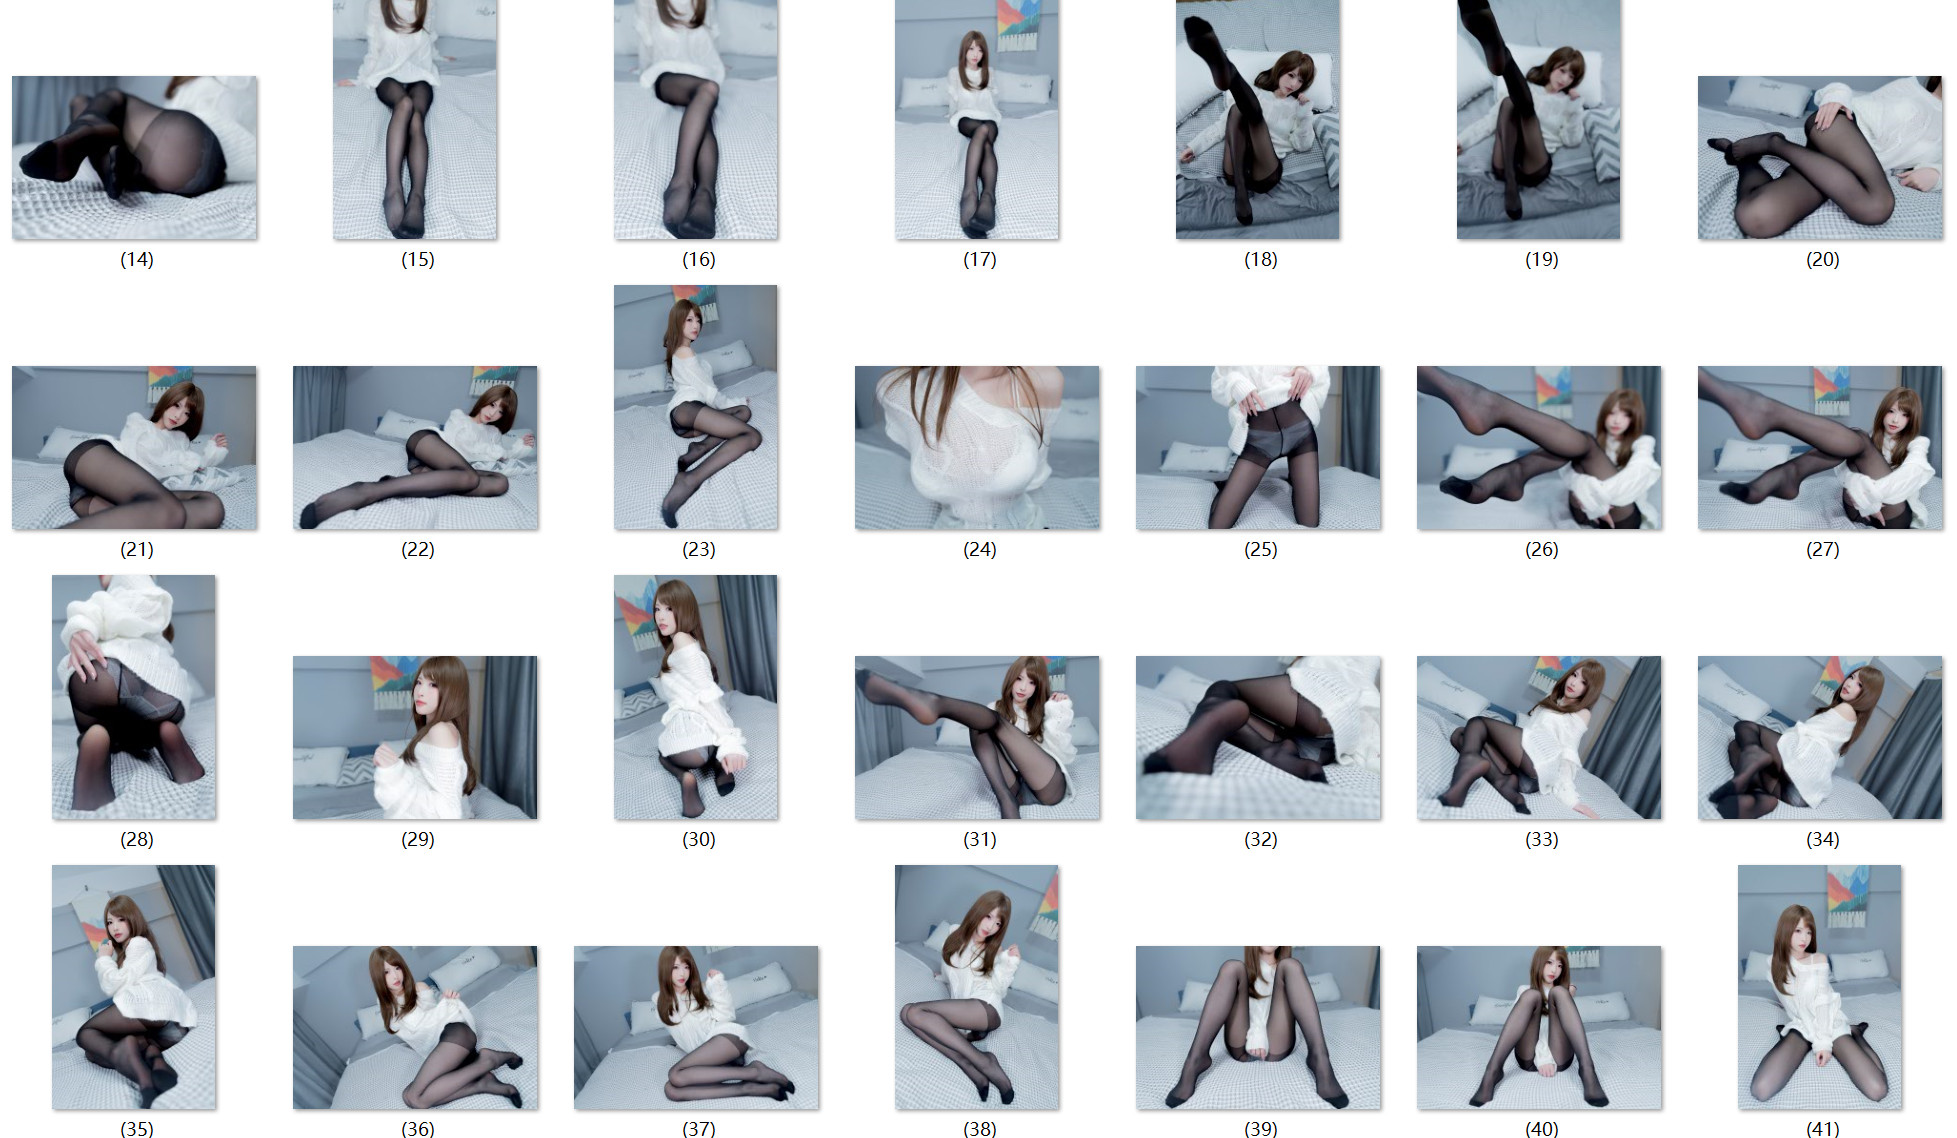The height and width of the screenshot is (1138, 1957).
Task: Select image thumbnail (18)
Action: pos(1258,119)
